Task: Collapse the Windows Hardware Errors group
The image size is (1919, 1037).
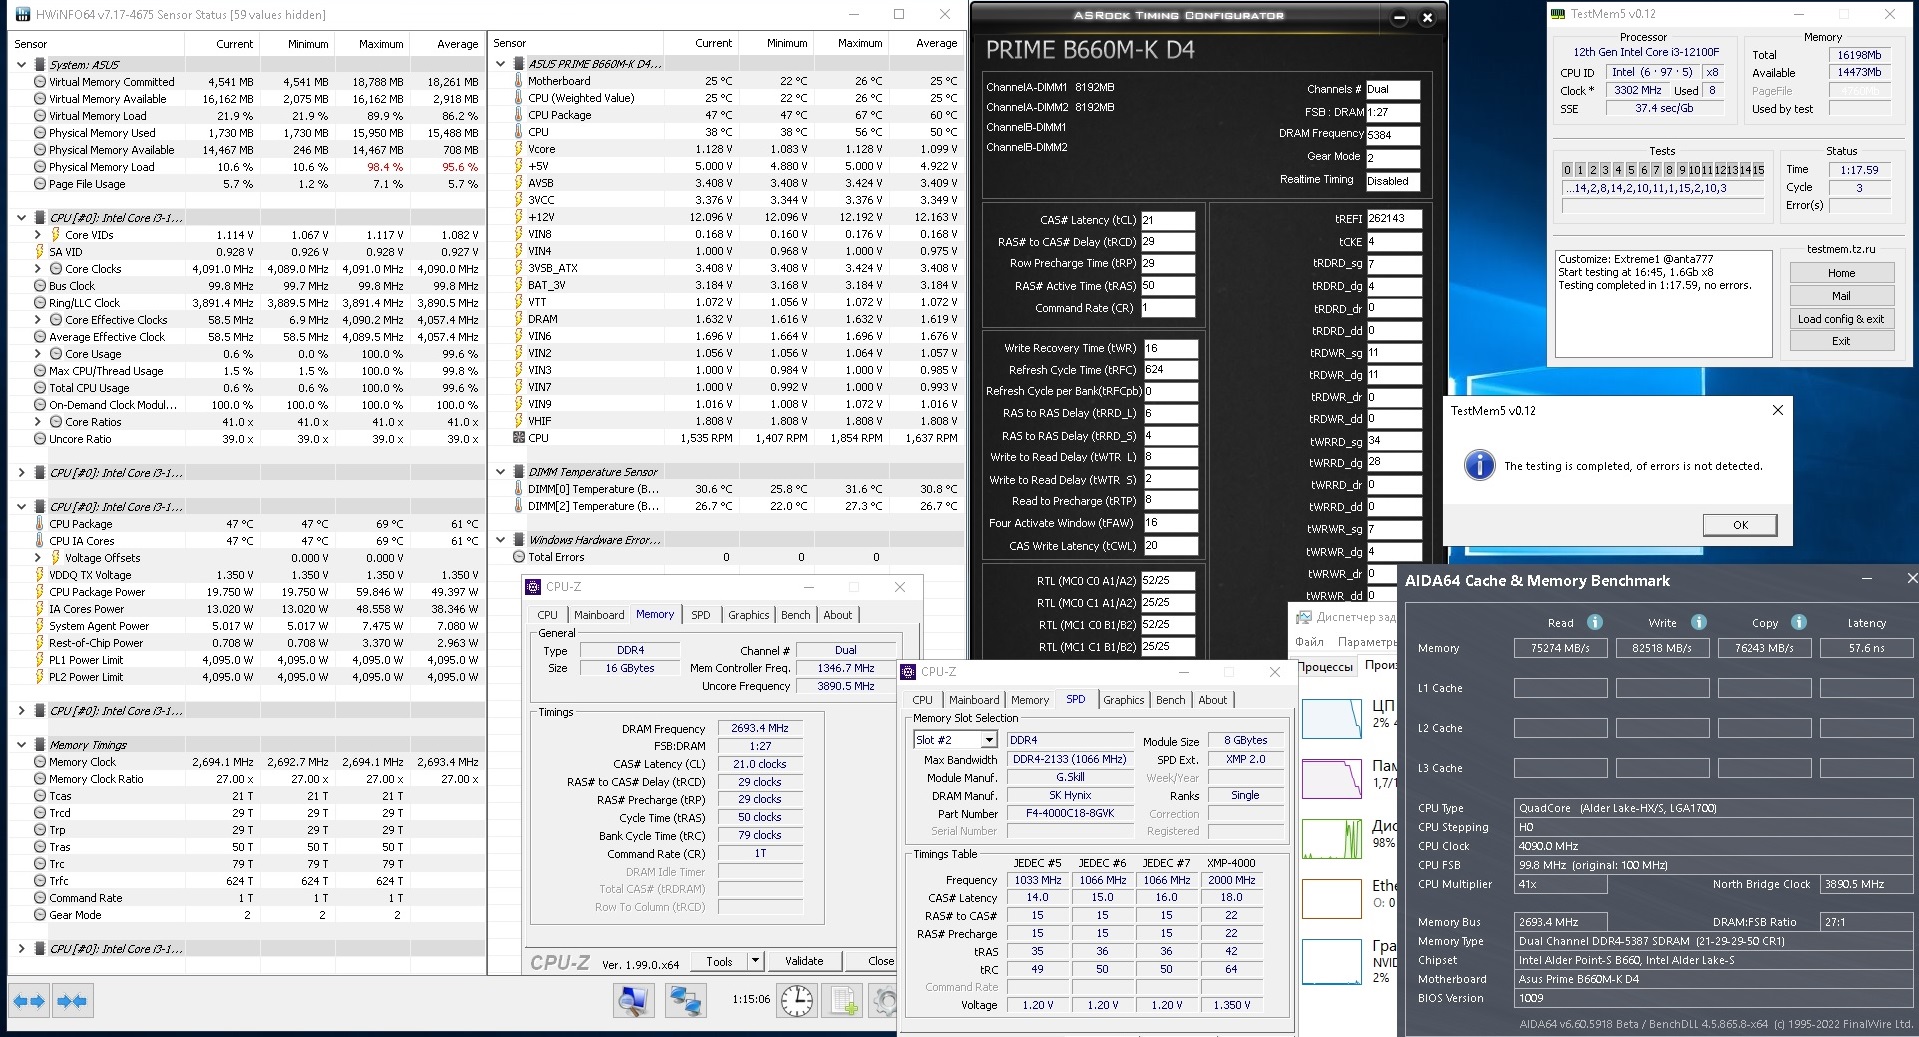Action: (501, 540)
